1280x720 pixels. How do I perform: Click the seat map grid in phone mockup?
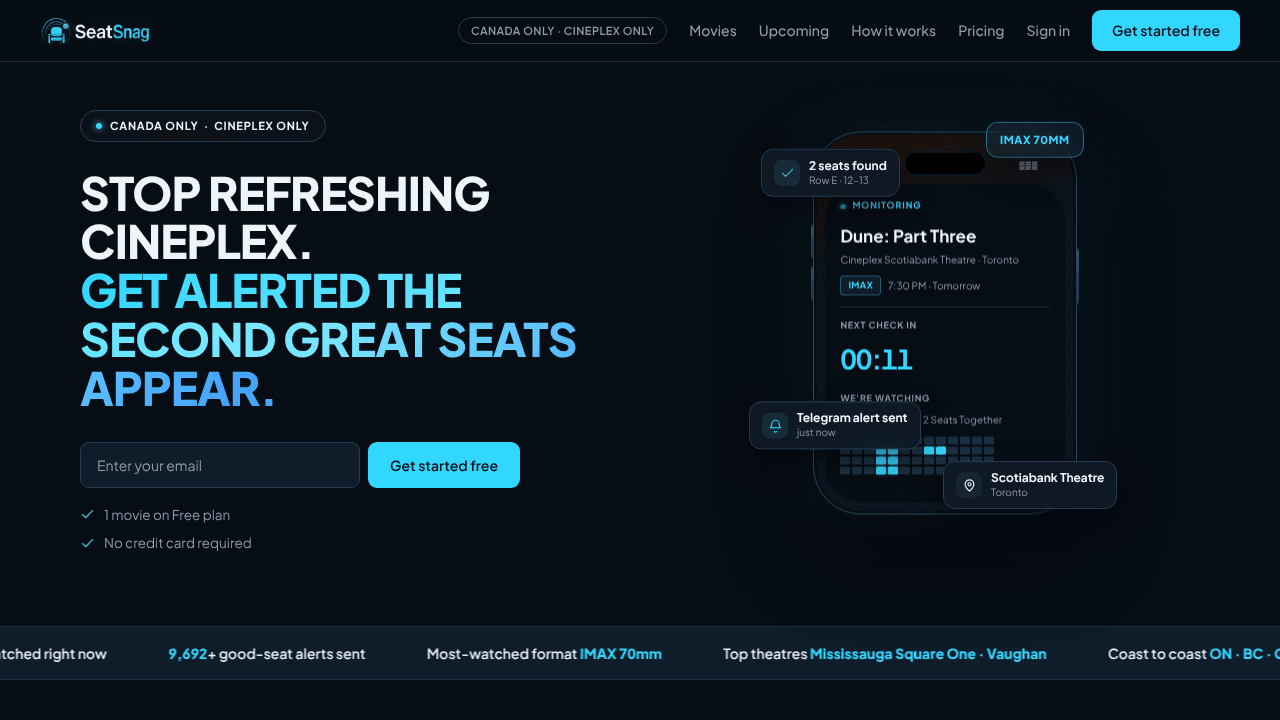coord(917,455)
